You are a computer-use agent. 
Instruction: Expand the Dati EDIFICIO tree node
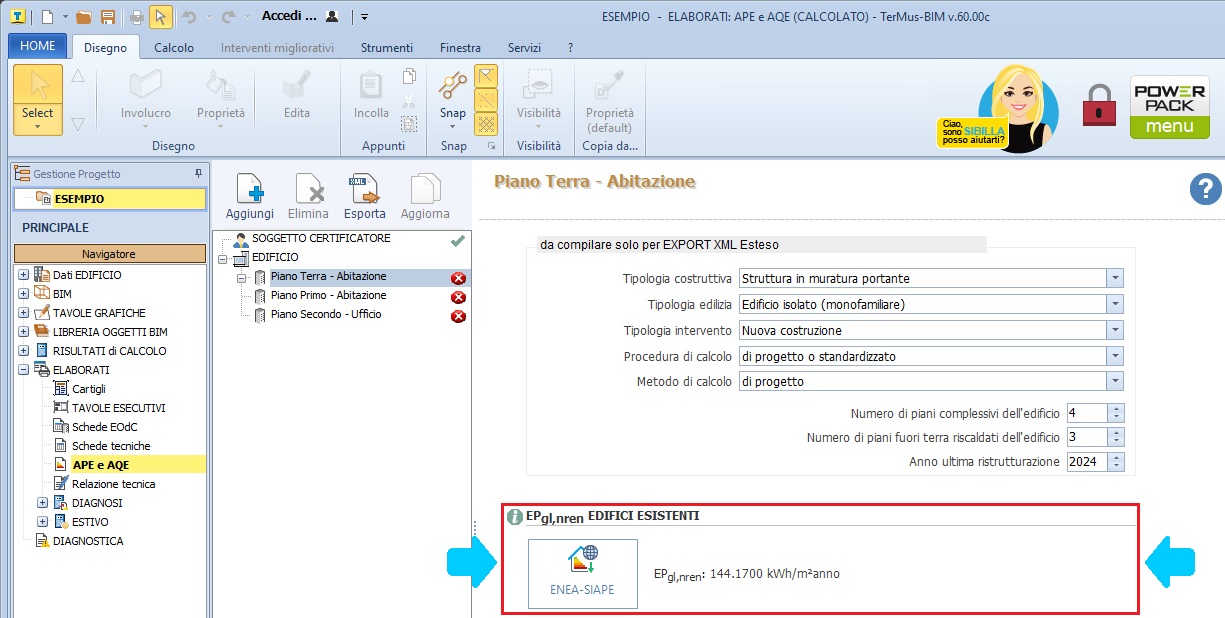point(24,275)
